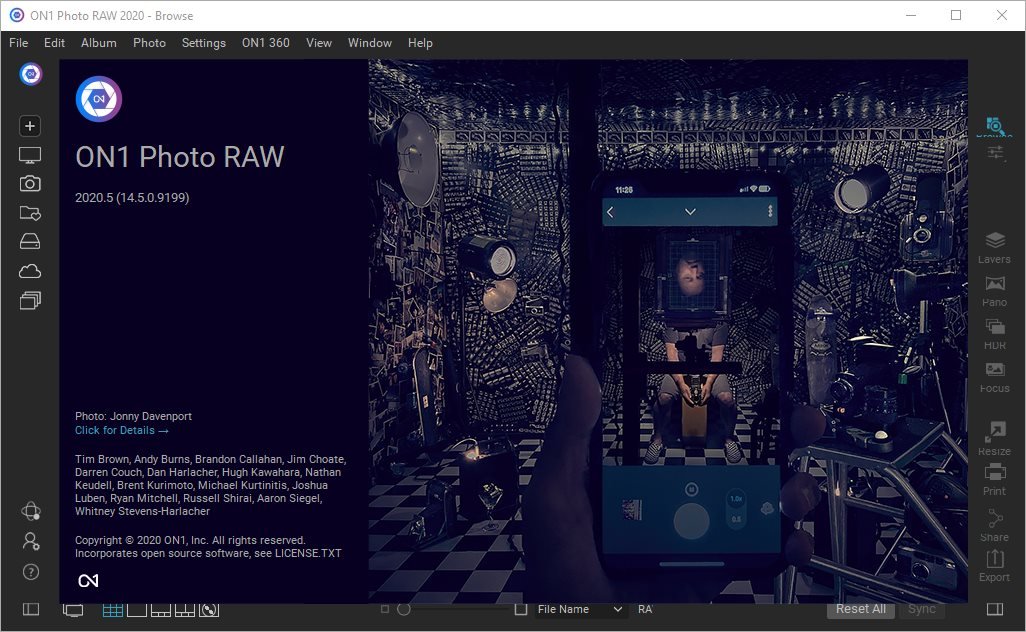Click the Print icon
1026x632 pixels.
tap(995, 480)
